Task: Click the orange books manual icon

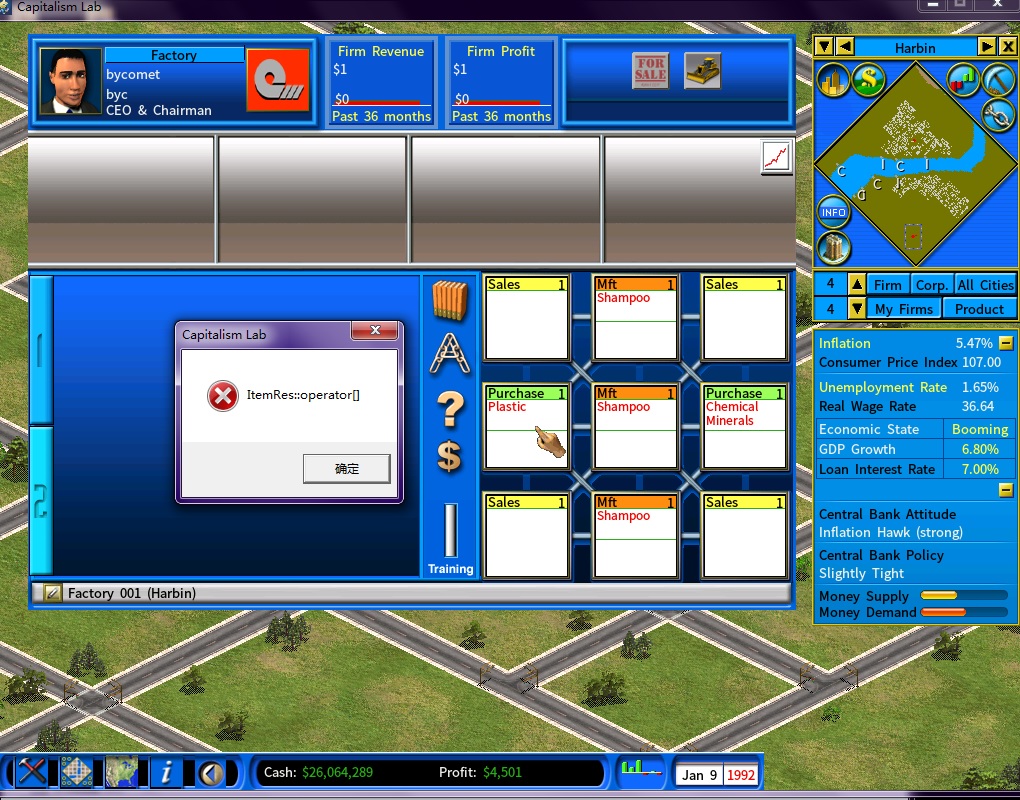Action: [x=450, y=300]
